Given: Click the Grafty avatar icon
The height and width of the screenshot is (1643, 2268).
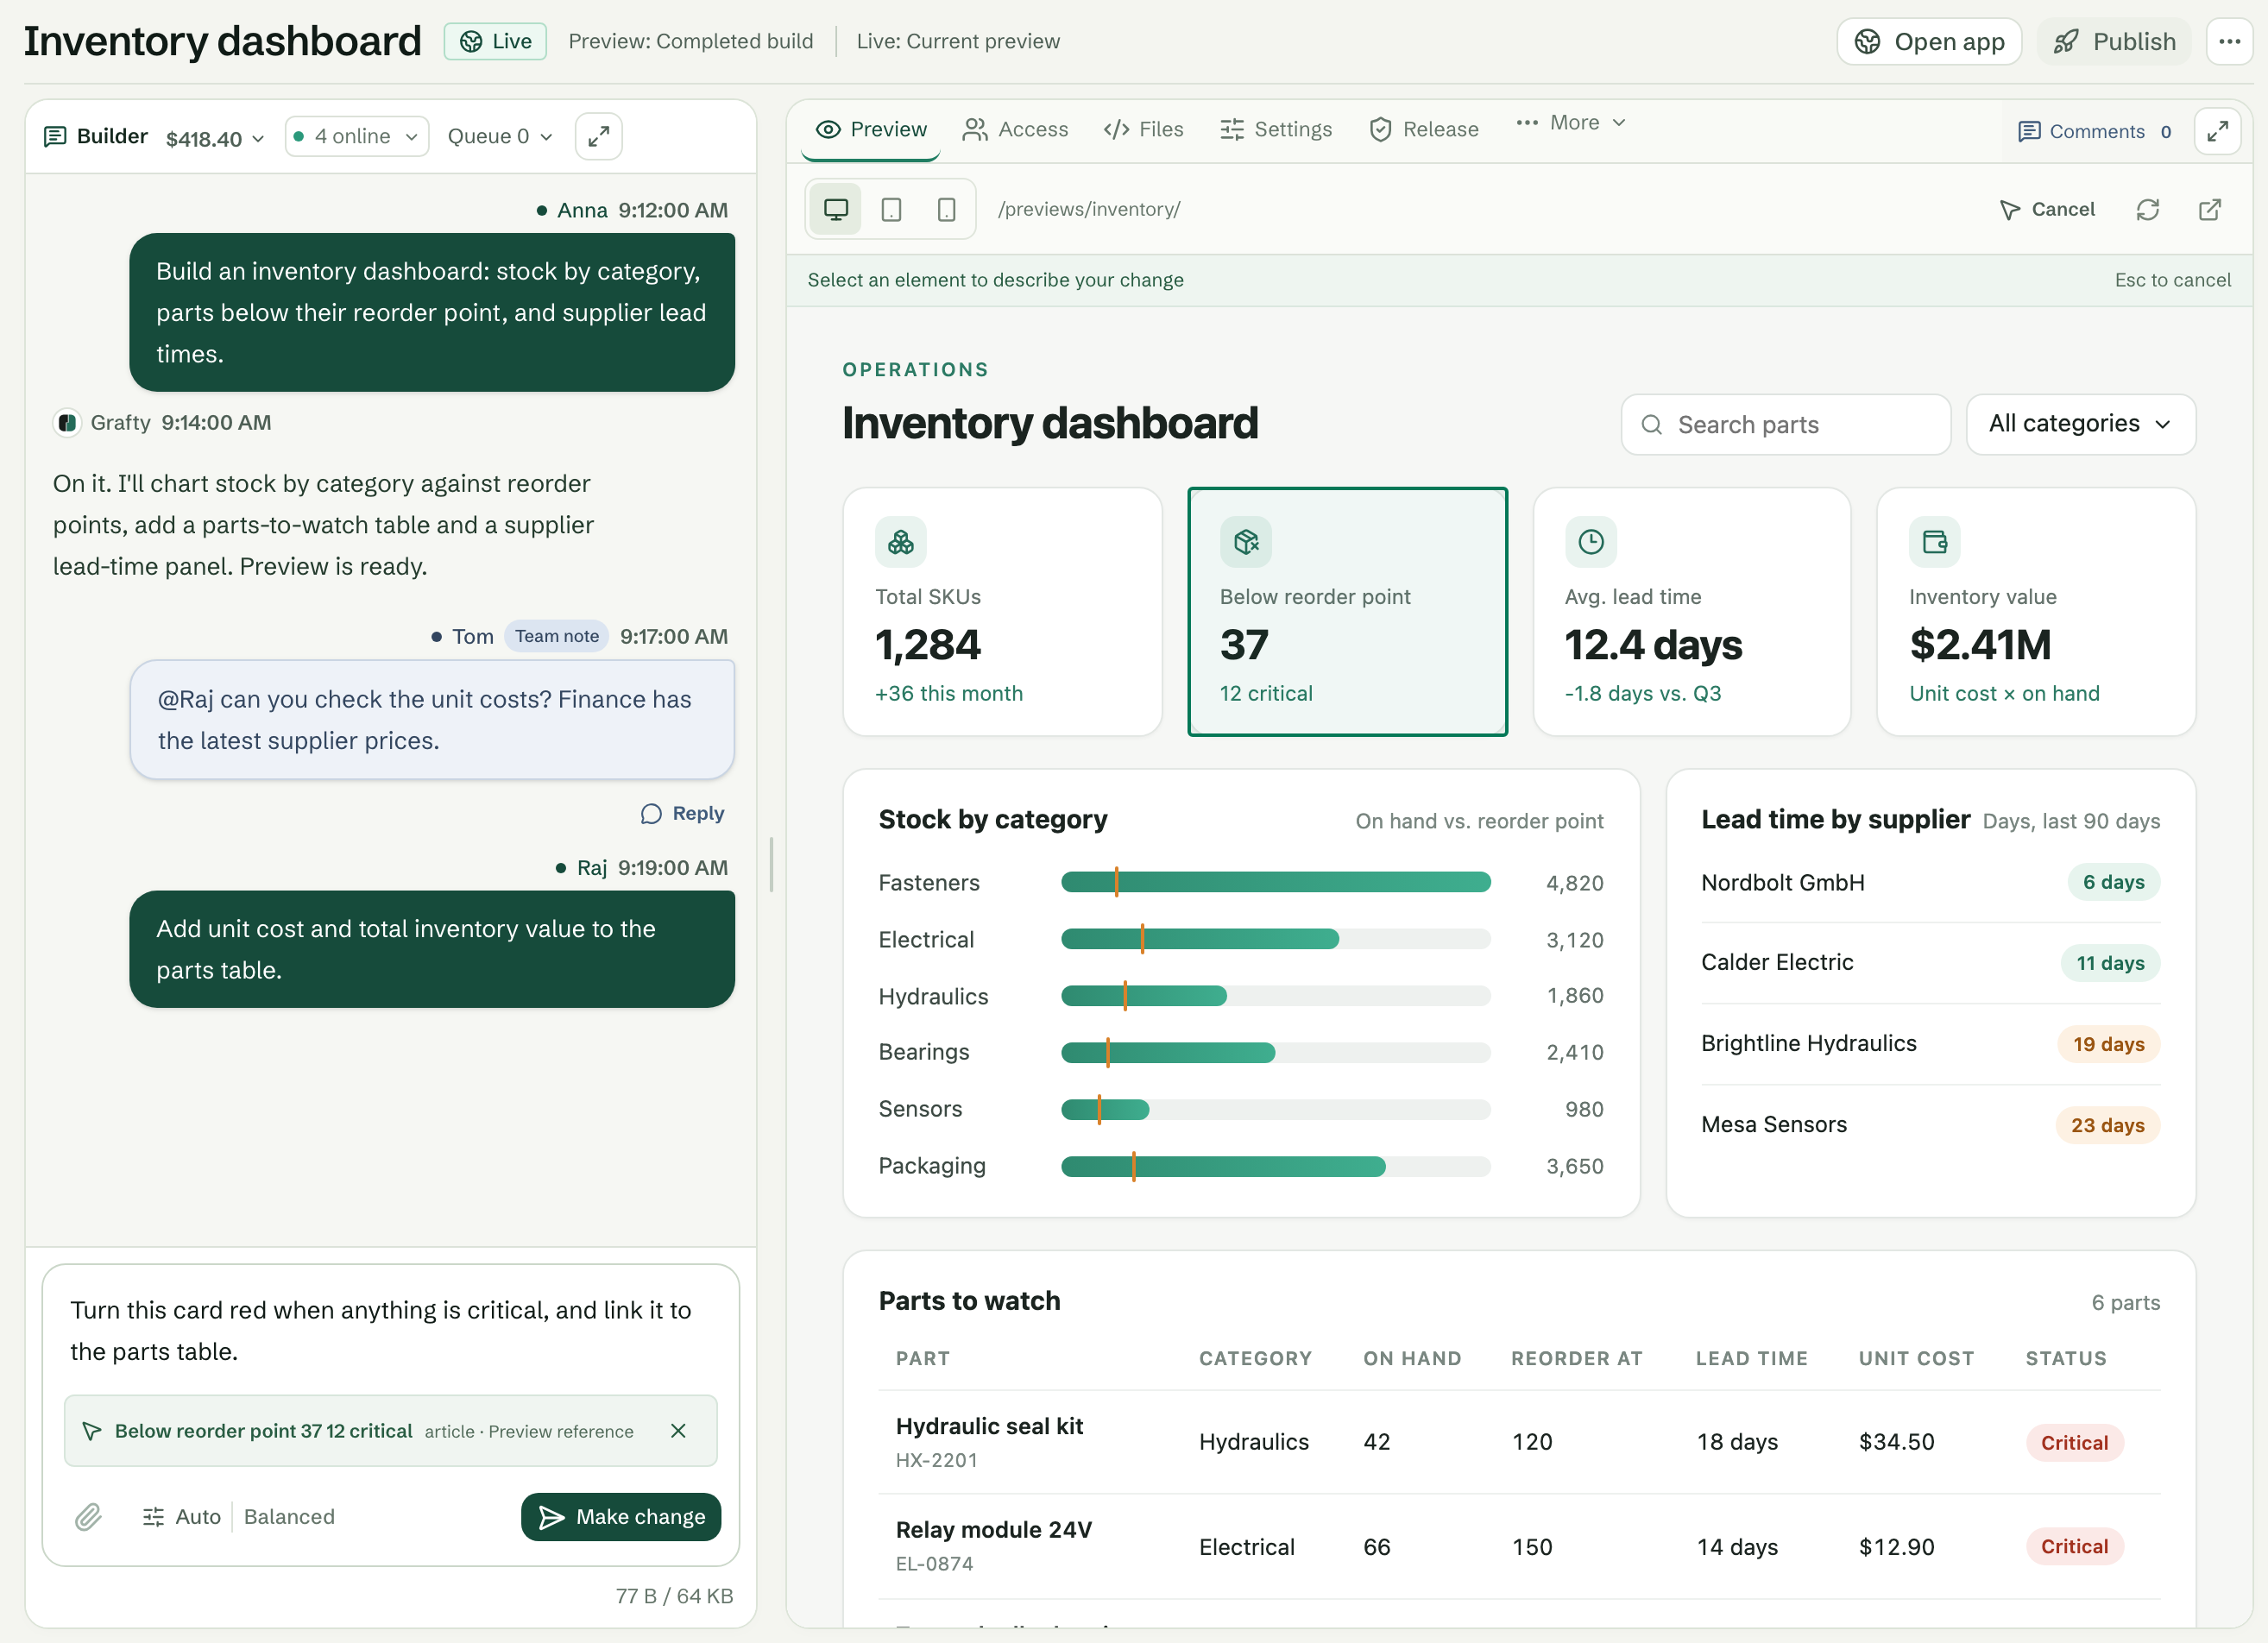Looking at the screenshot, I should coord(67,423).
